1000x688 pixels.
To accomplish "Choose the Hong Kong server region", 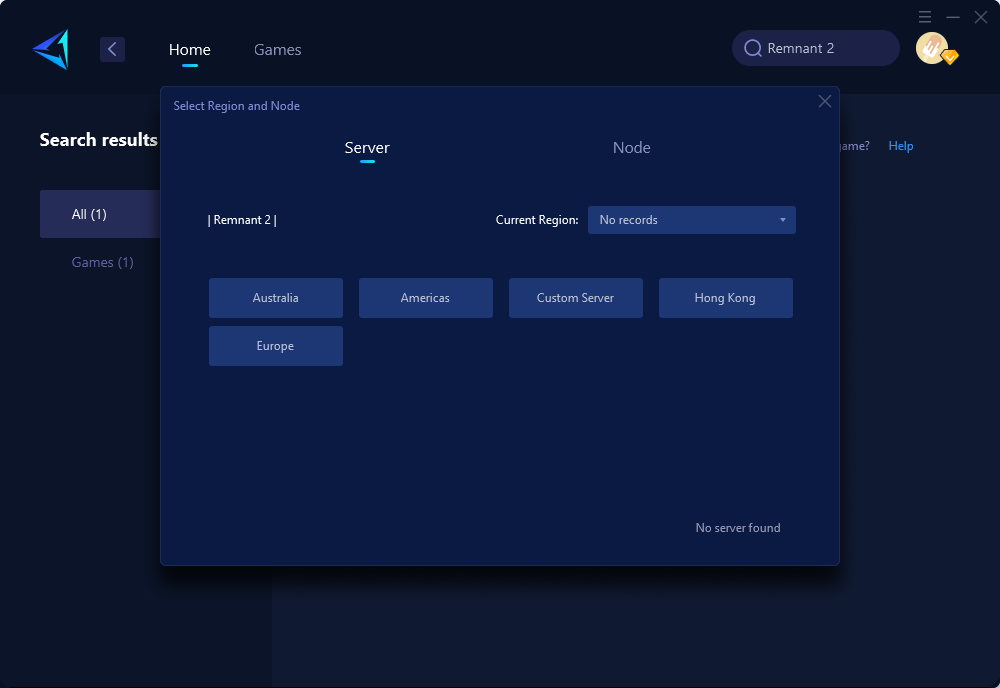I will click(x=725, y=298).
